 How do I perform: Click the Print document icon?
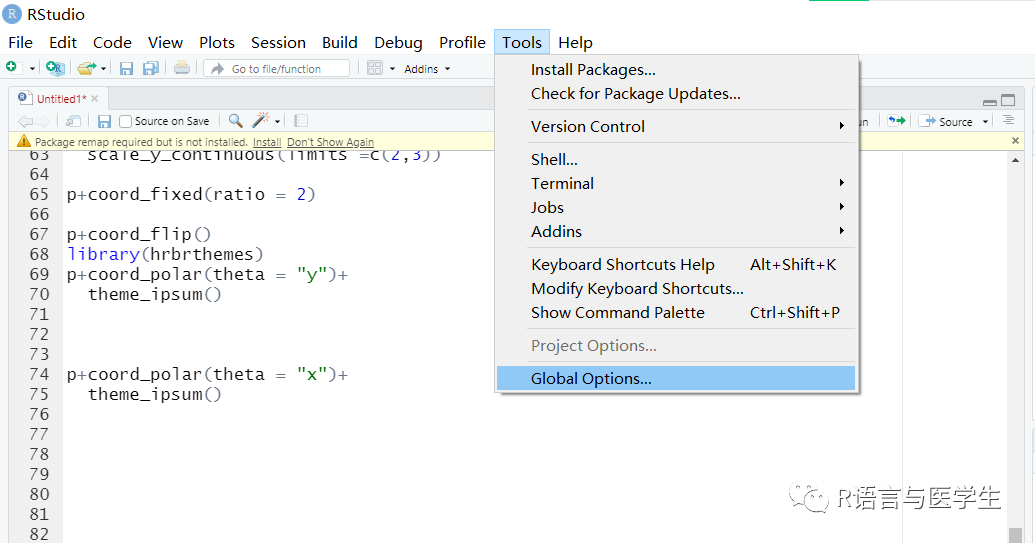[181, 68]
